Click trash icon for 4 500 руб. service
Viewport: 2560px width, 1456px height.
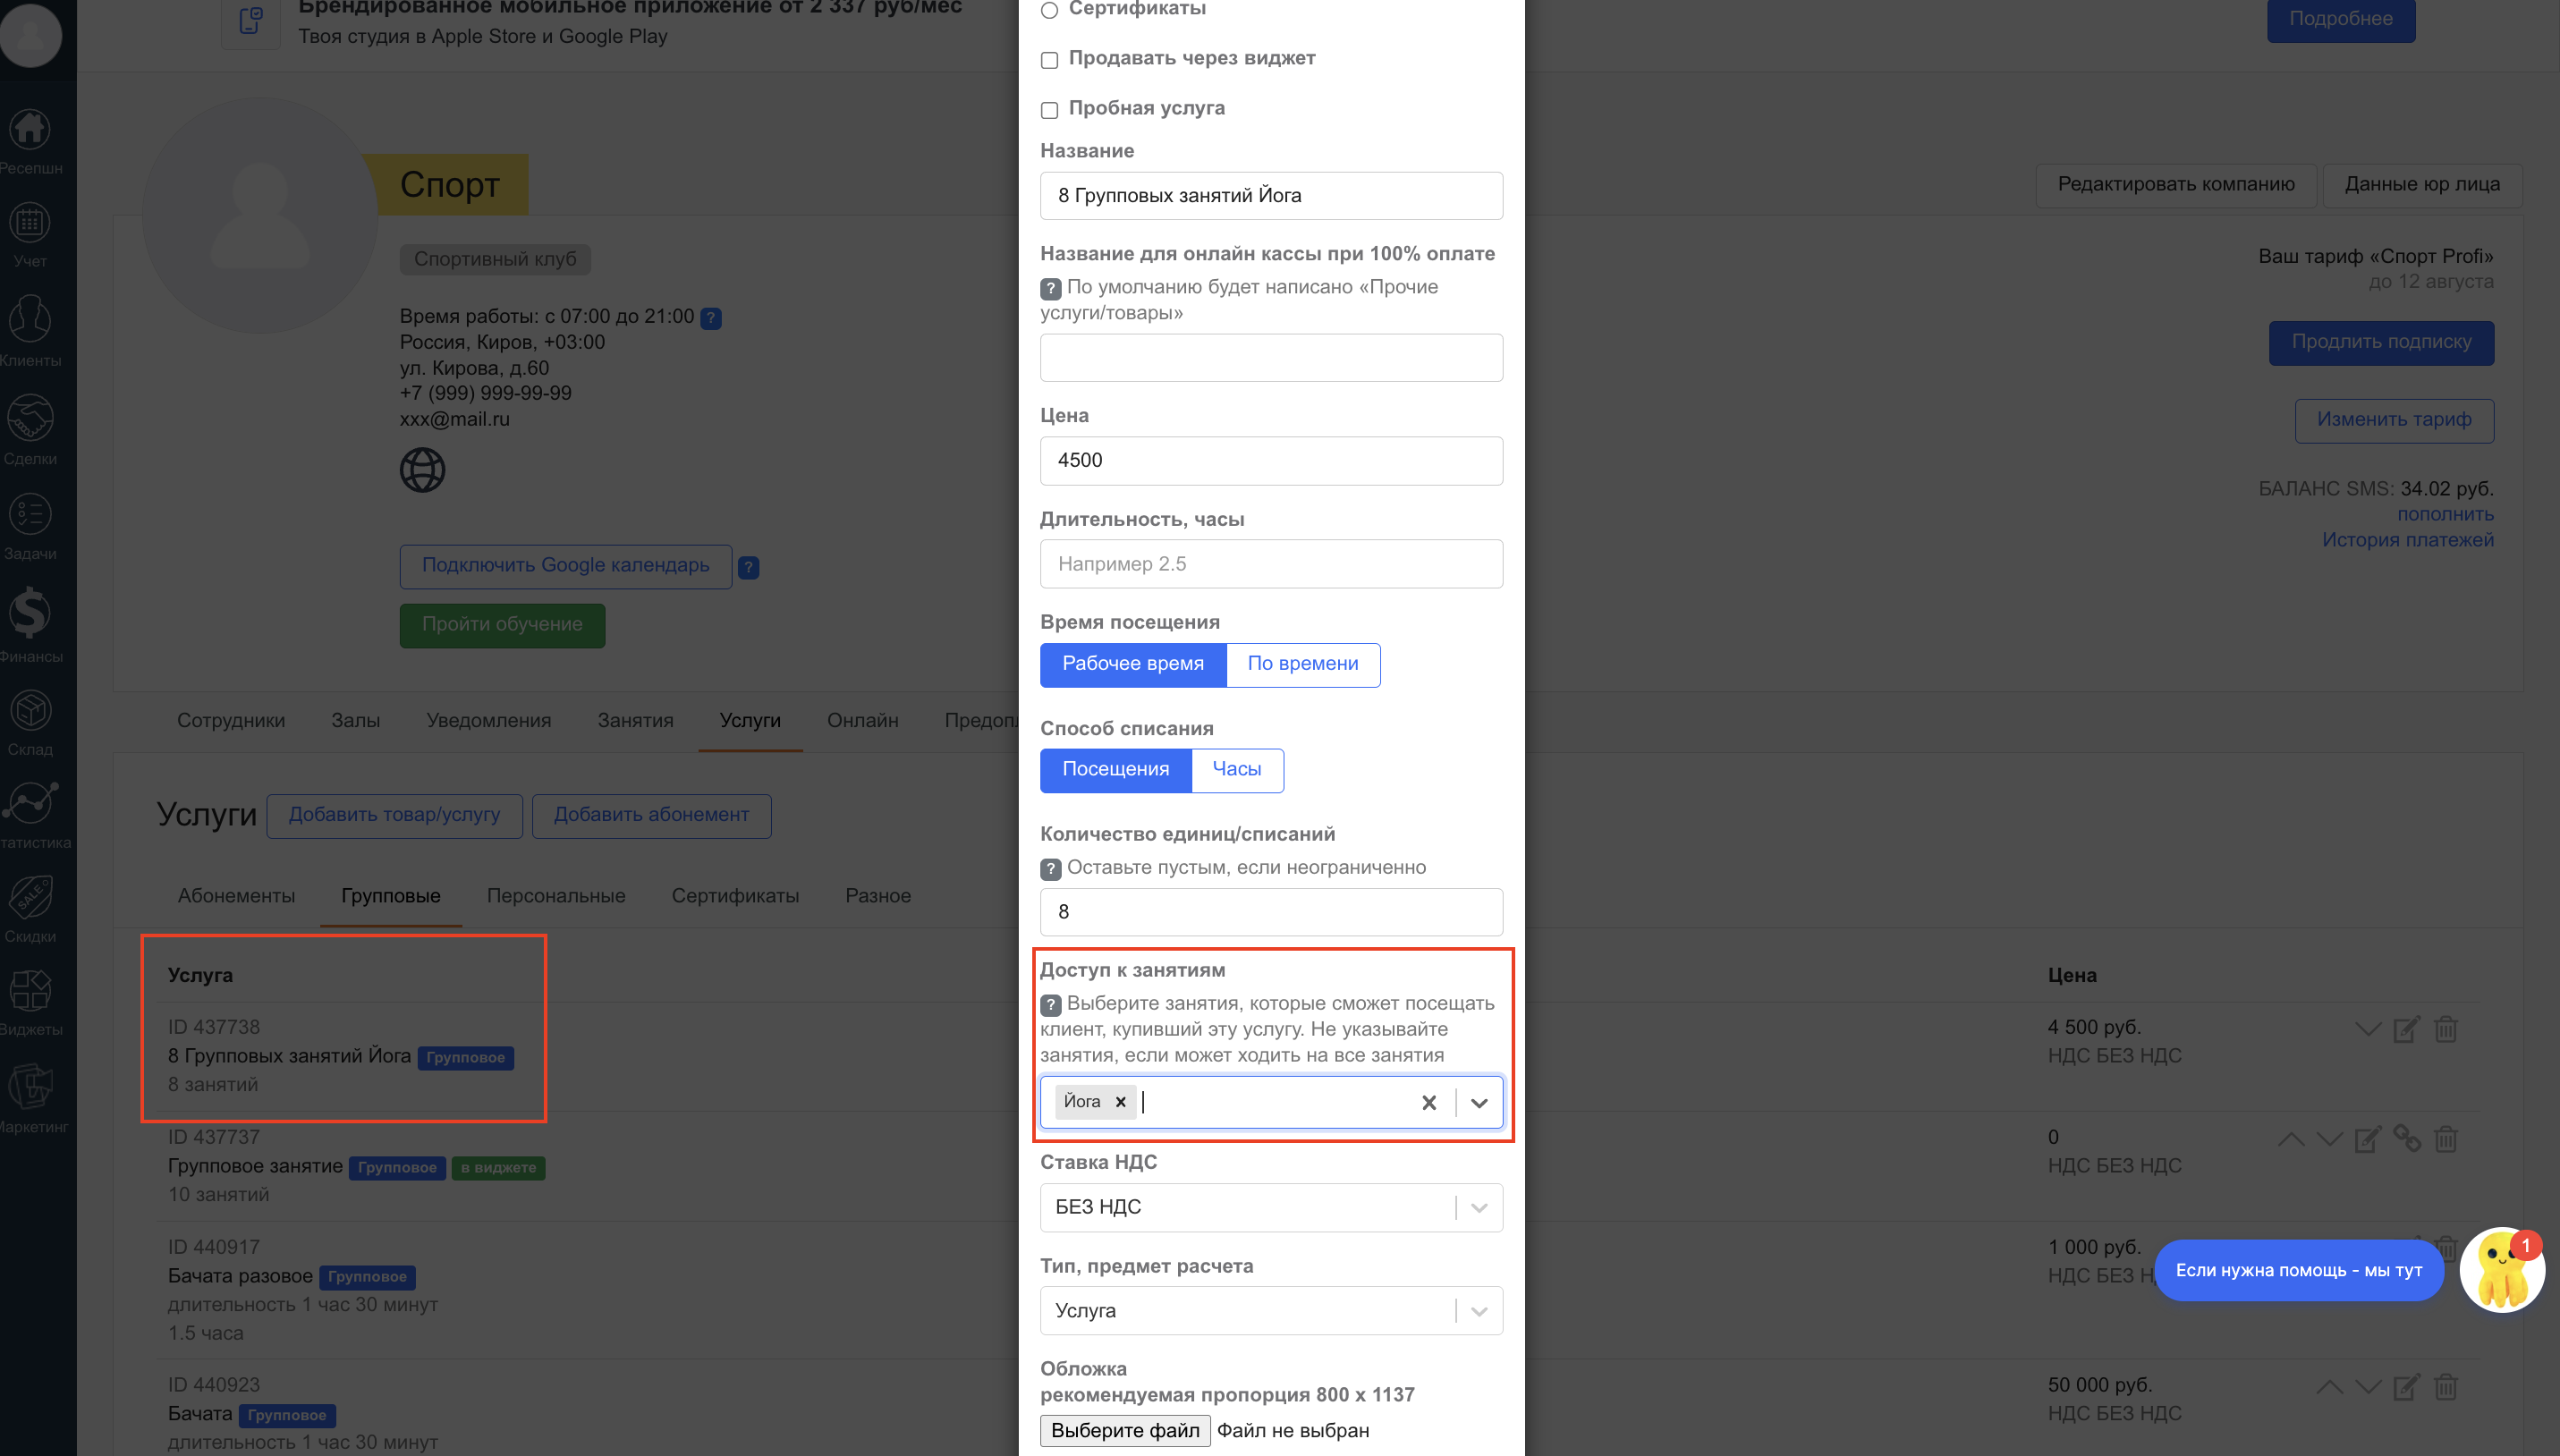[2445, 1029]
